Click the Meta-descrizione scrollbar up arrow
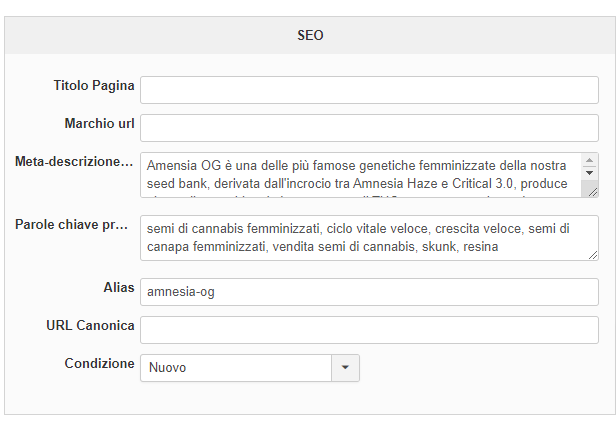The height and width of the screenshot is (431, 616). pos(590,160)
